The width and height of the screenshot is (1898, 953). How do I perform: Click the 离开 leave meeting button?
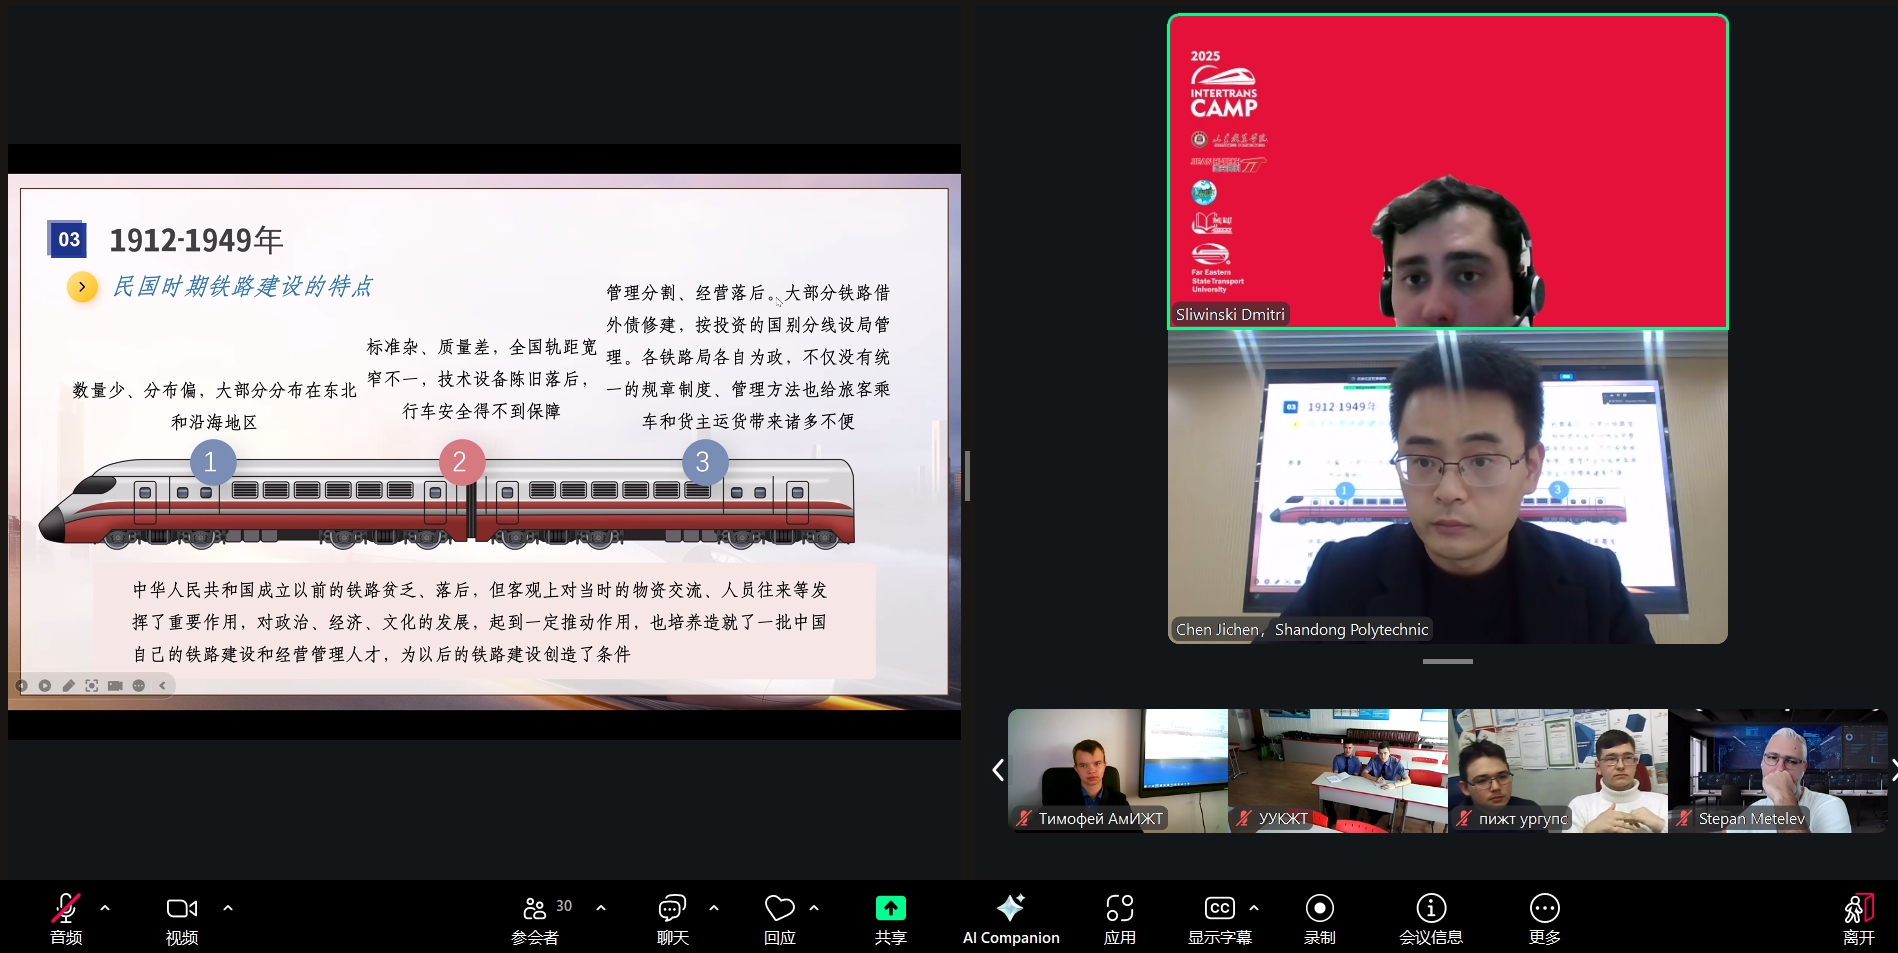(x=1858, y=917)
